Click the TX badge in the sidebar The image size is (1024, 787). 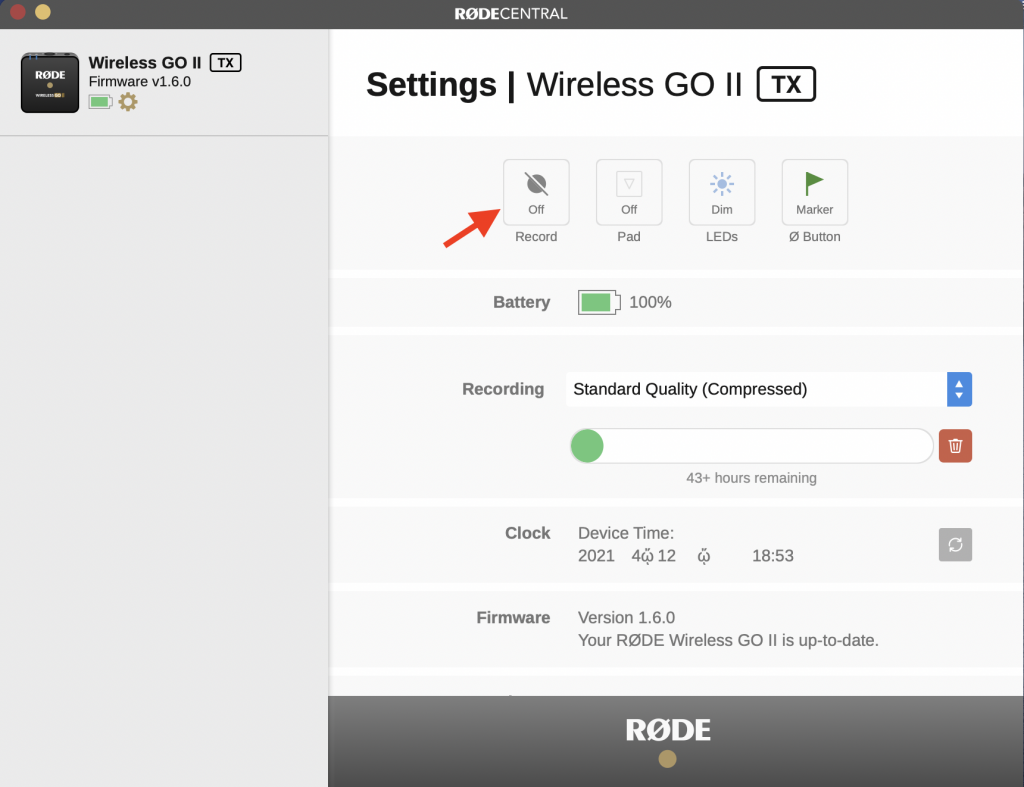click(x=225, y=63)
